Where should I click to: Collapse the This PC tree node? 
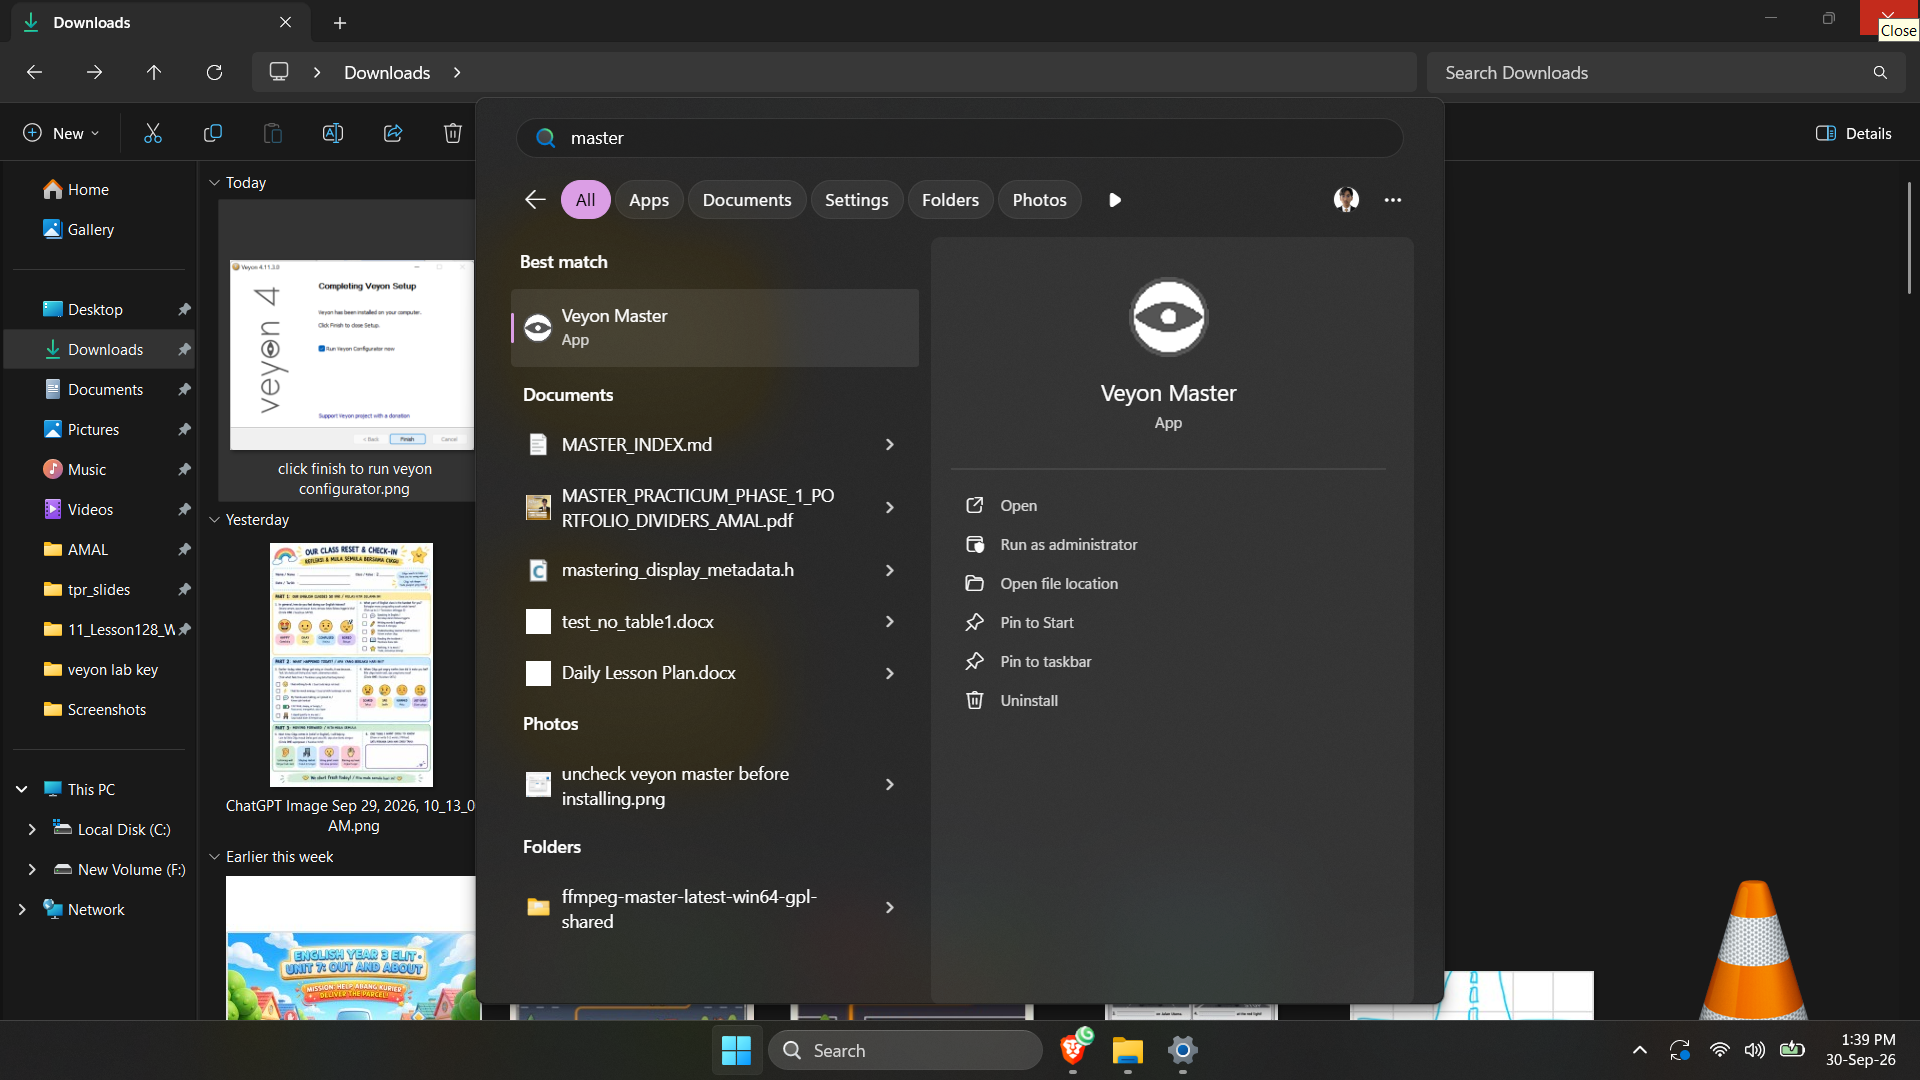click(x=21, y=789)
